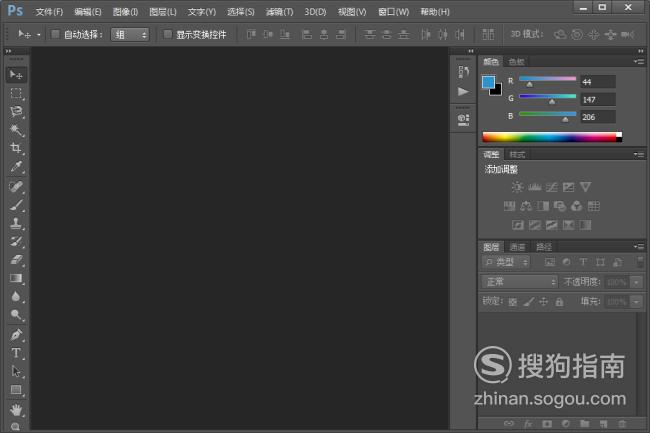Viewport: 650px width, 433px height.
Task: Switch to the 样式 tab
Action: coord(517,155)
